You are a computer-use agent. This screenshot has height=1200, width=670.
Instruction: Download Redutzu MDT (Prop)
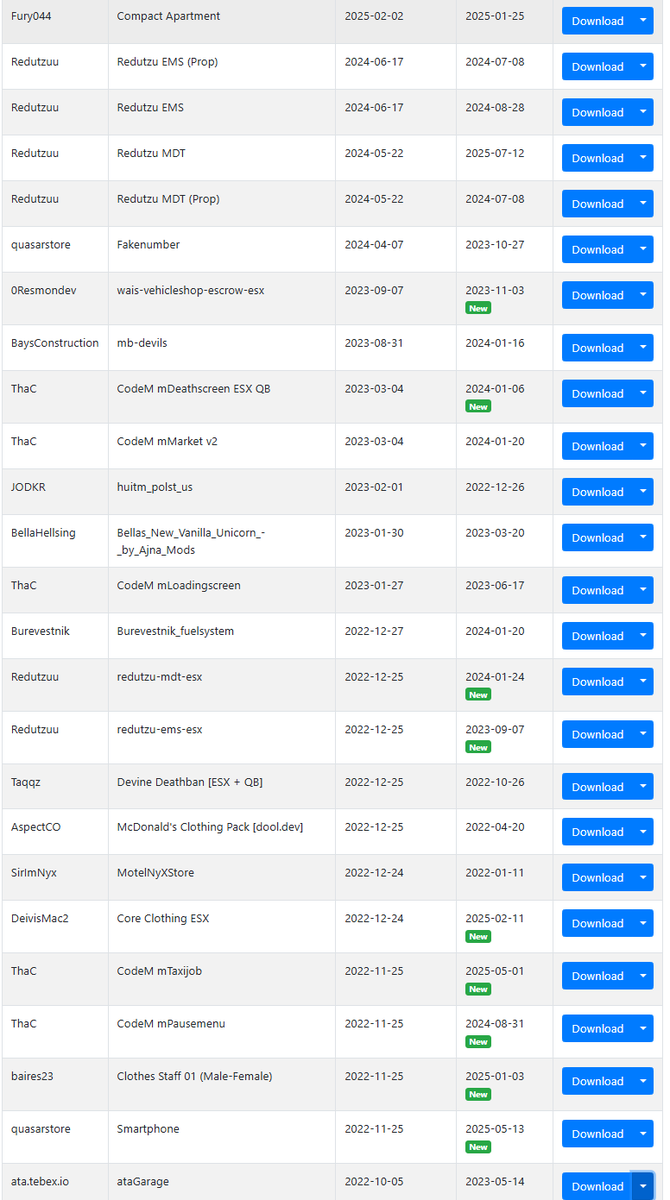point(597,204)
